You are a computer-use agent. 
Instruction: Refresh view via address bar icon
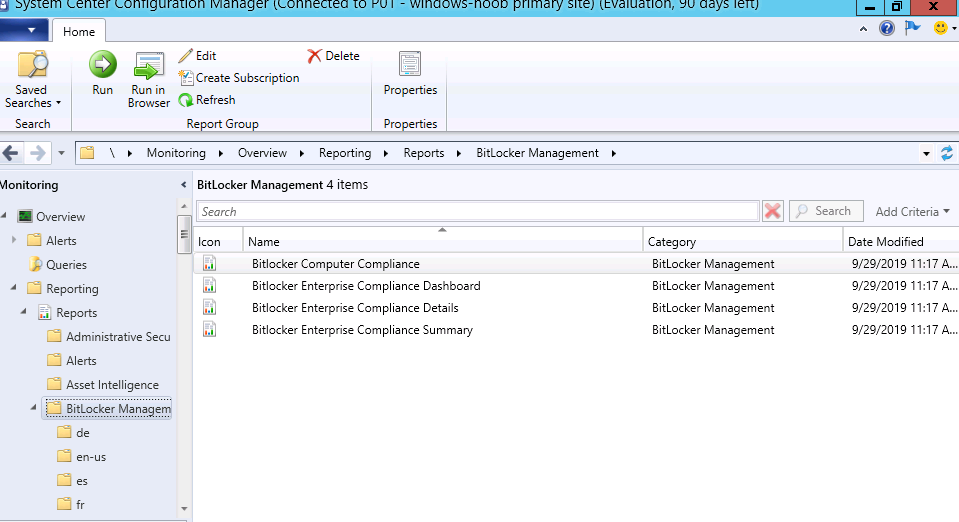pyautogui.click(x=947, y=153)
